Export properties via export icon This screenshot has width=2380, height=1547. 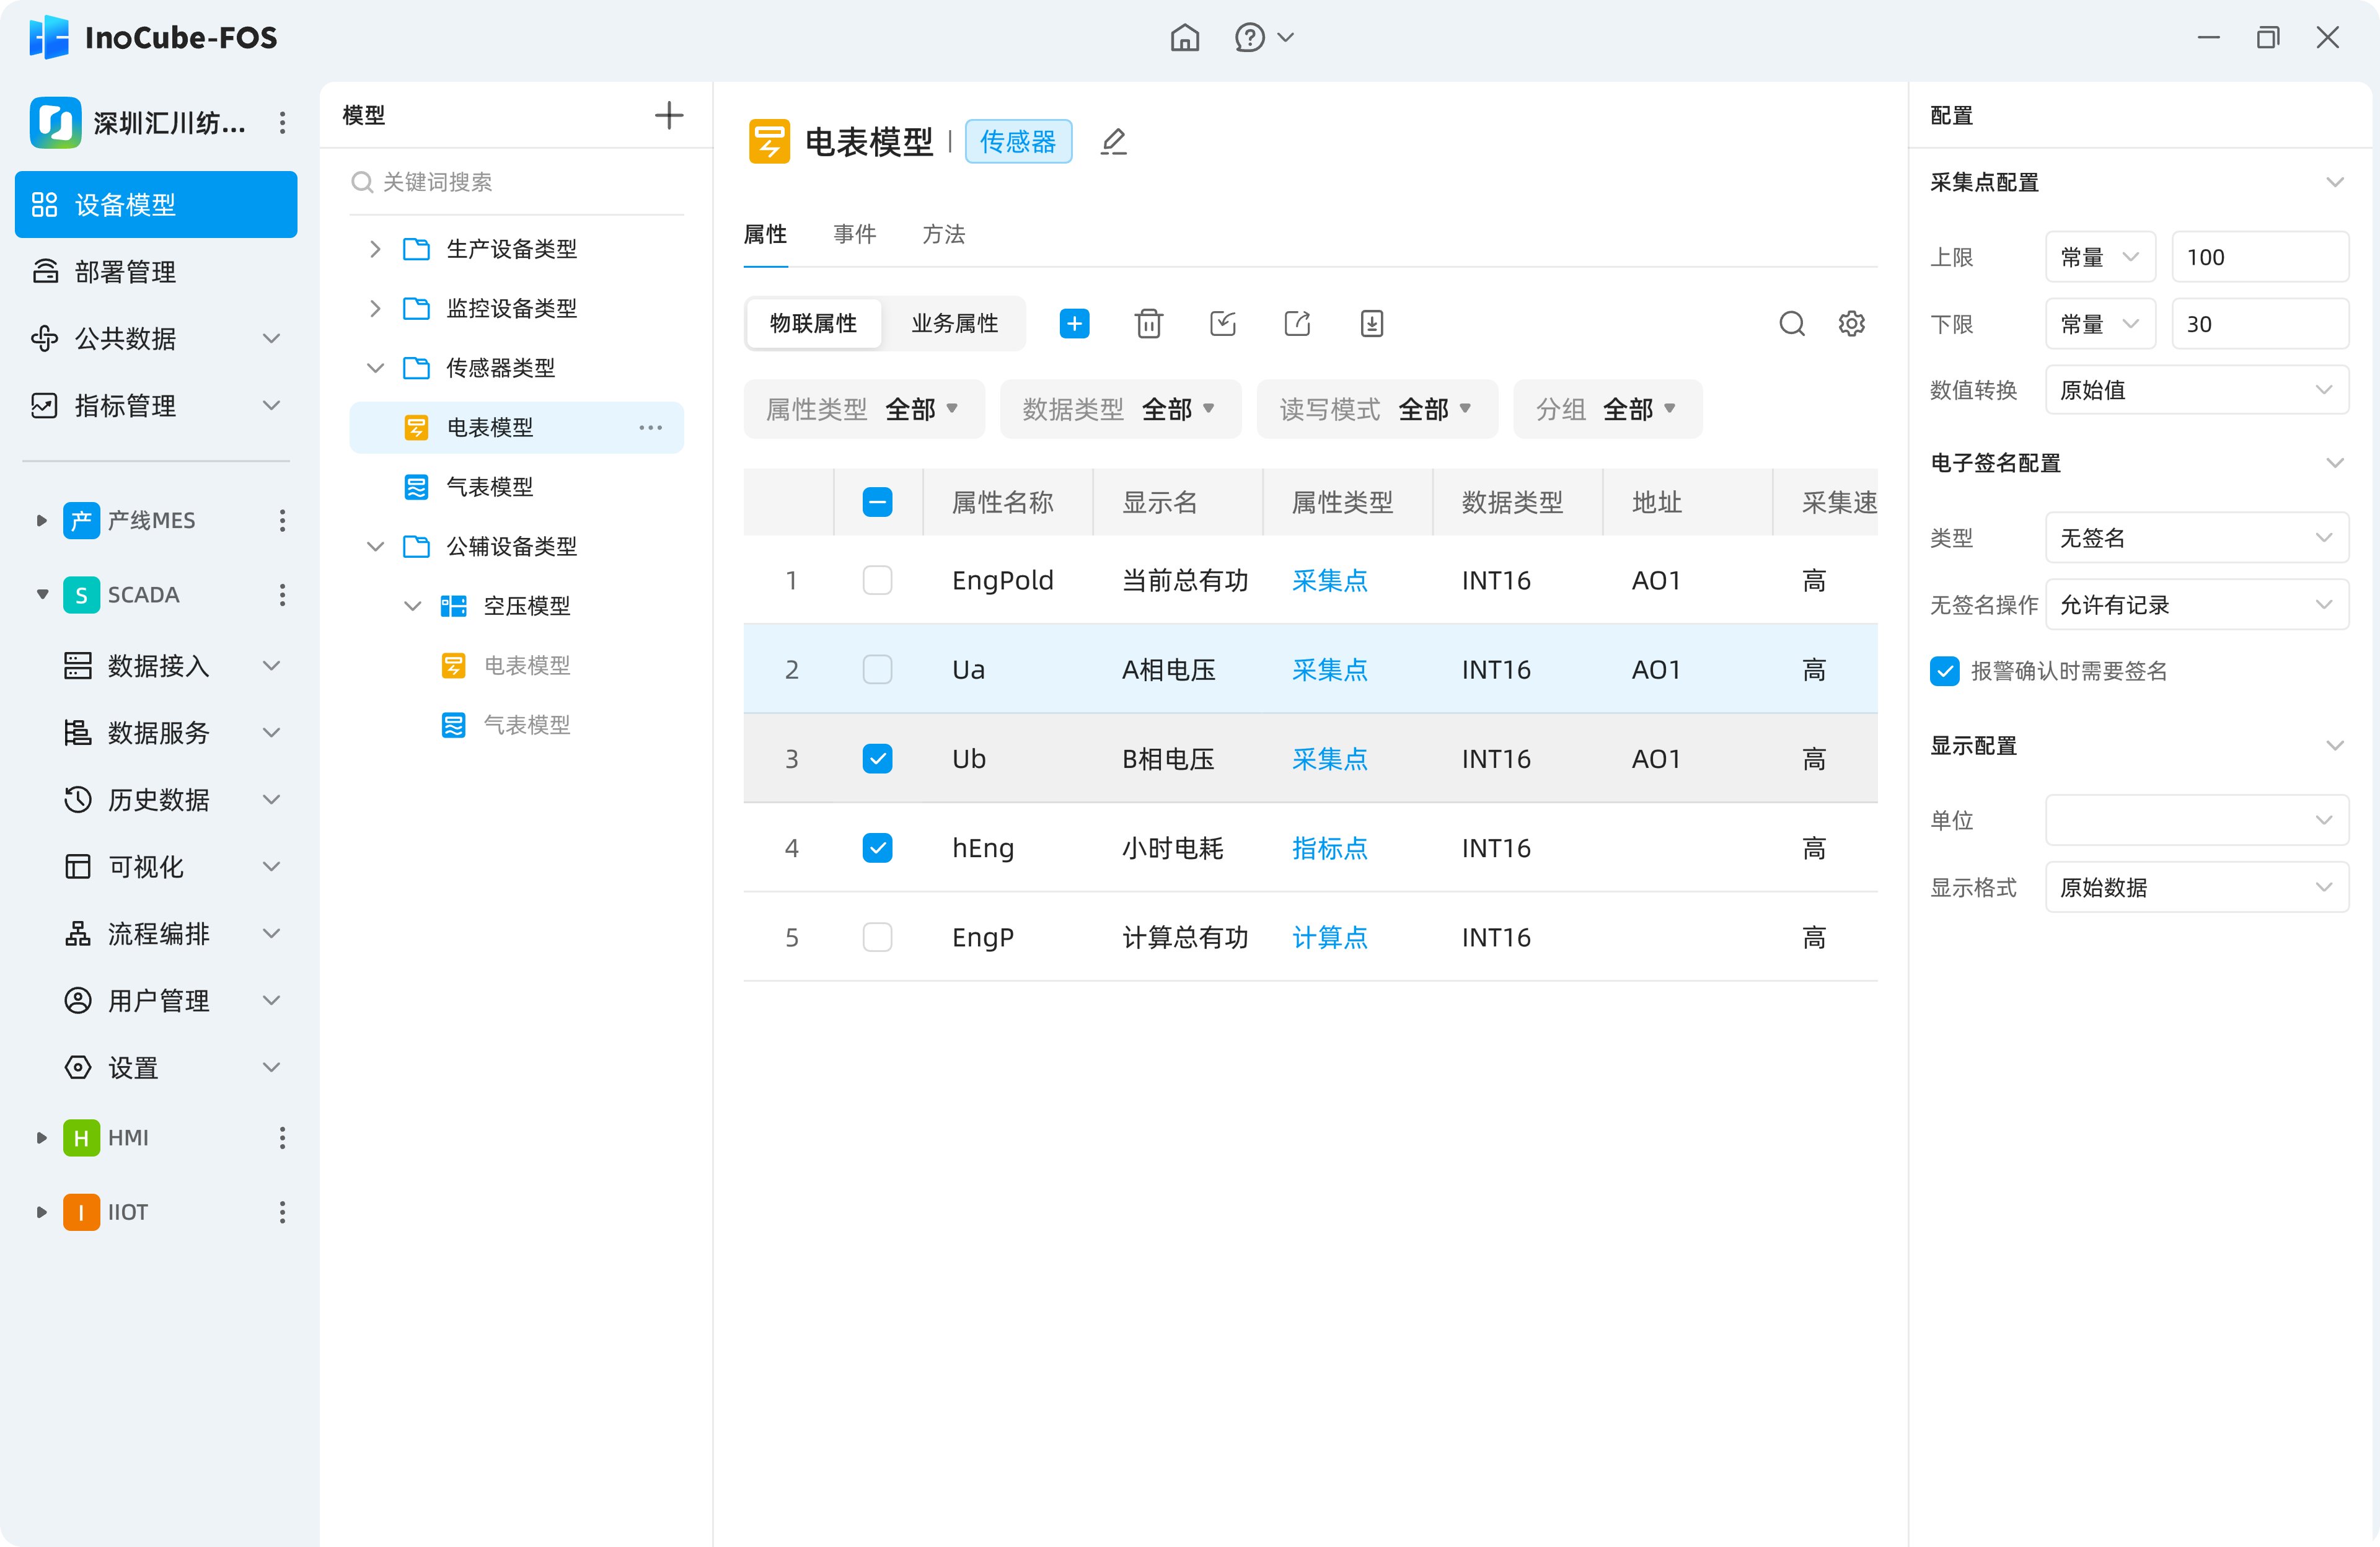pos(1297,323)
